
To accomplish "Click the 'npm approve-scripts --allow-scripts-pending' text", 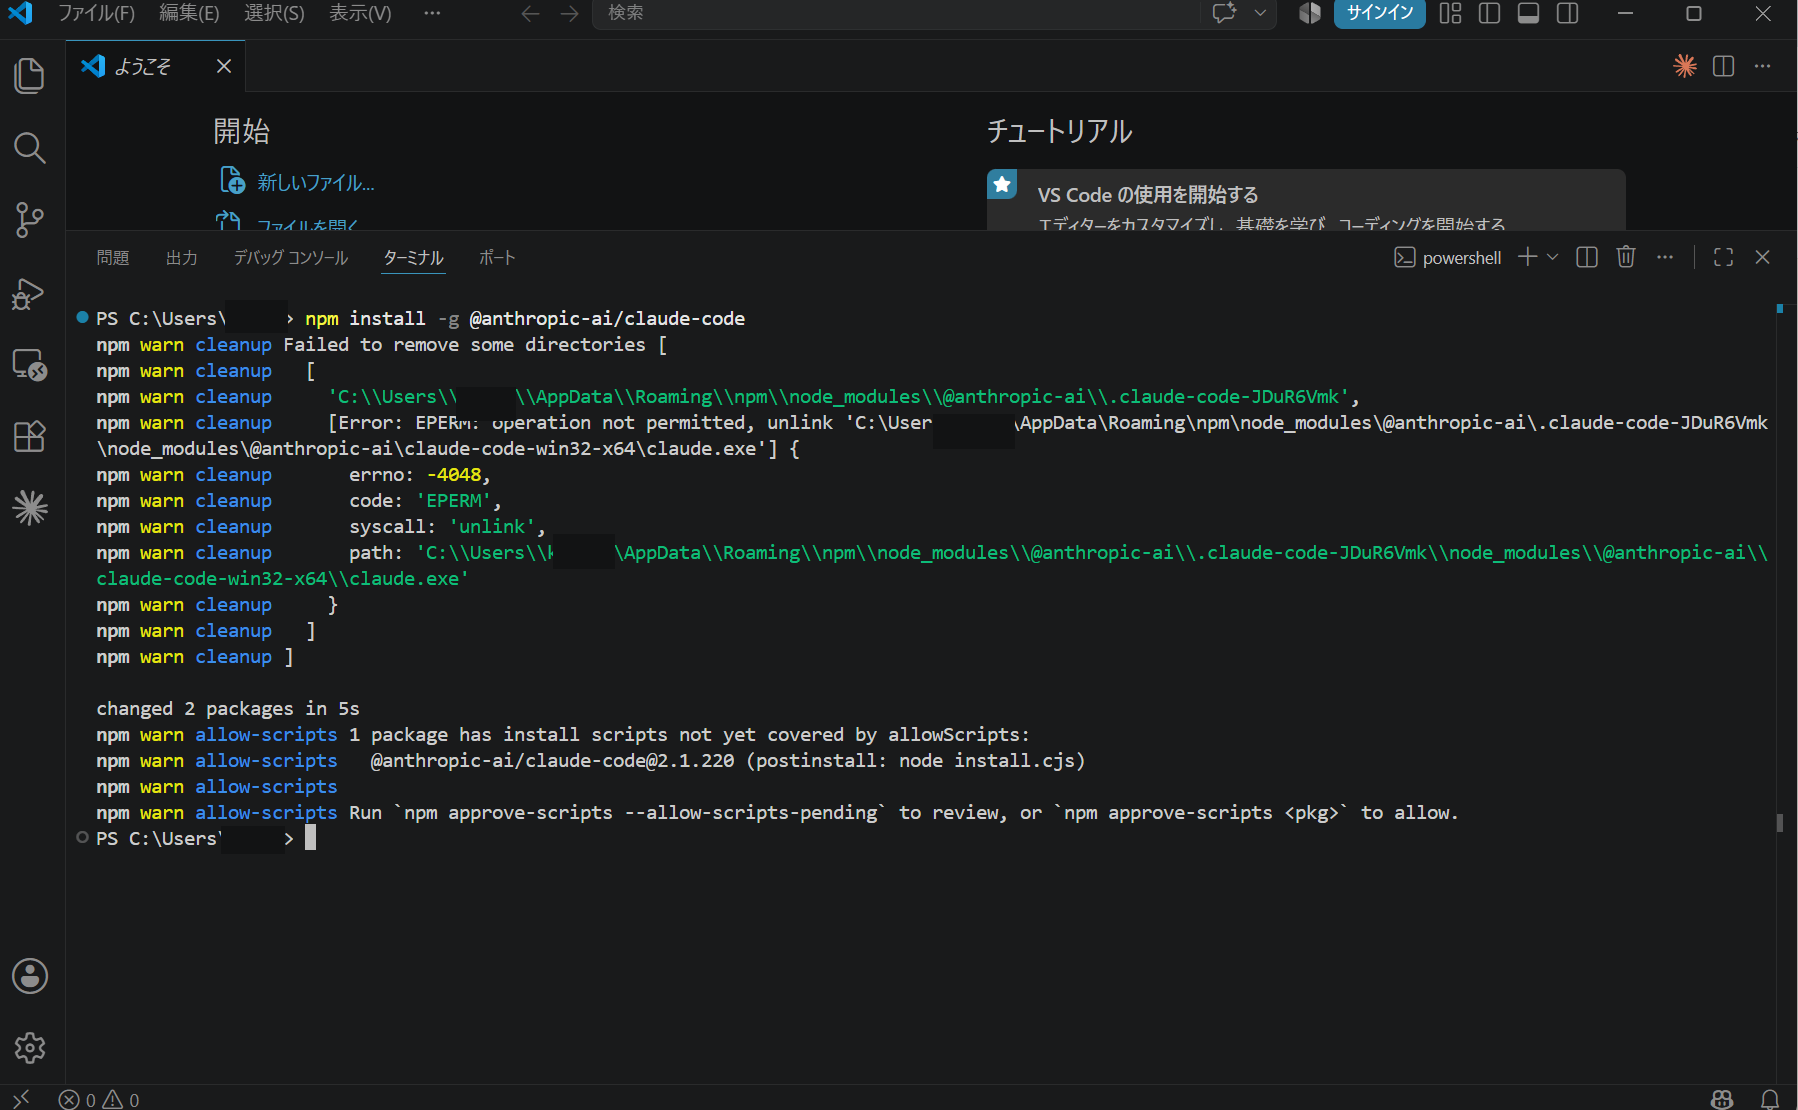I will tap(640, 812).
